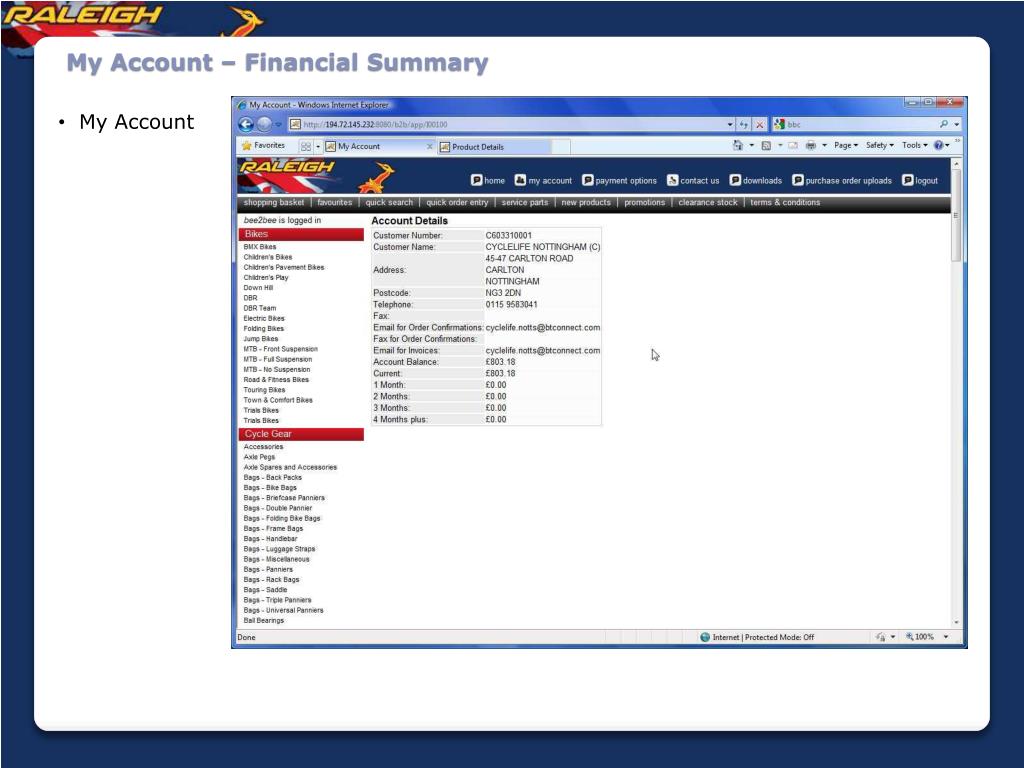Select MTB - Full Suspension category
Screen dimensions: 1024x768
pos(278,359)
